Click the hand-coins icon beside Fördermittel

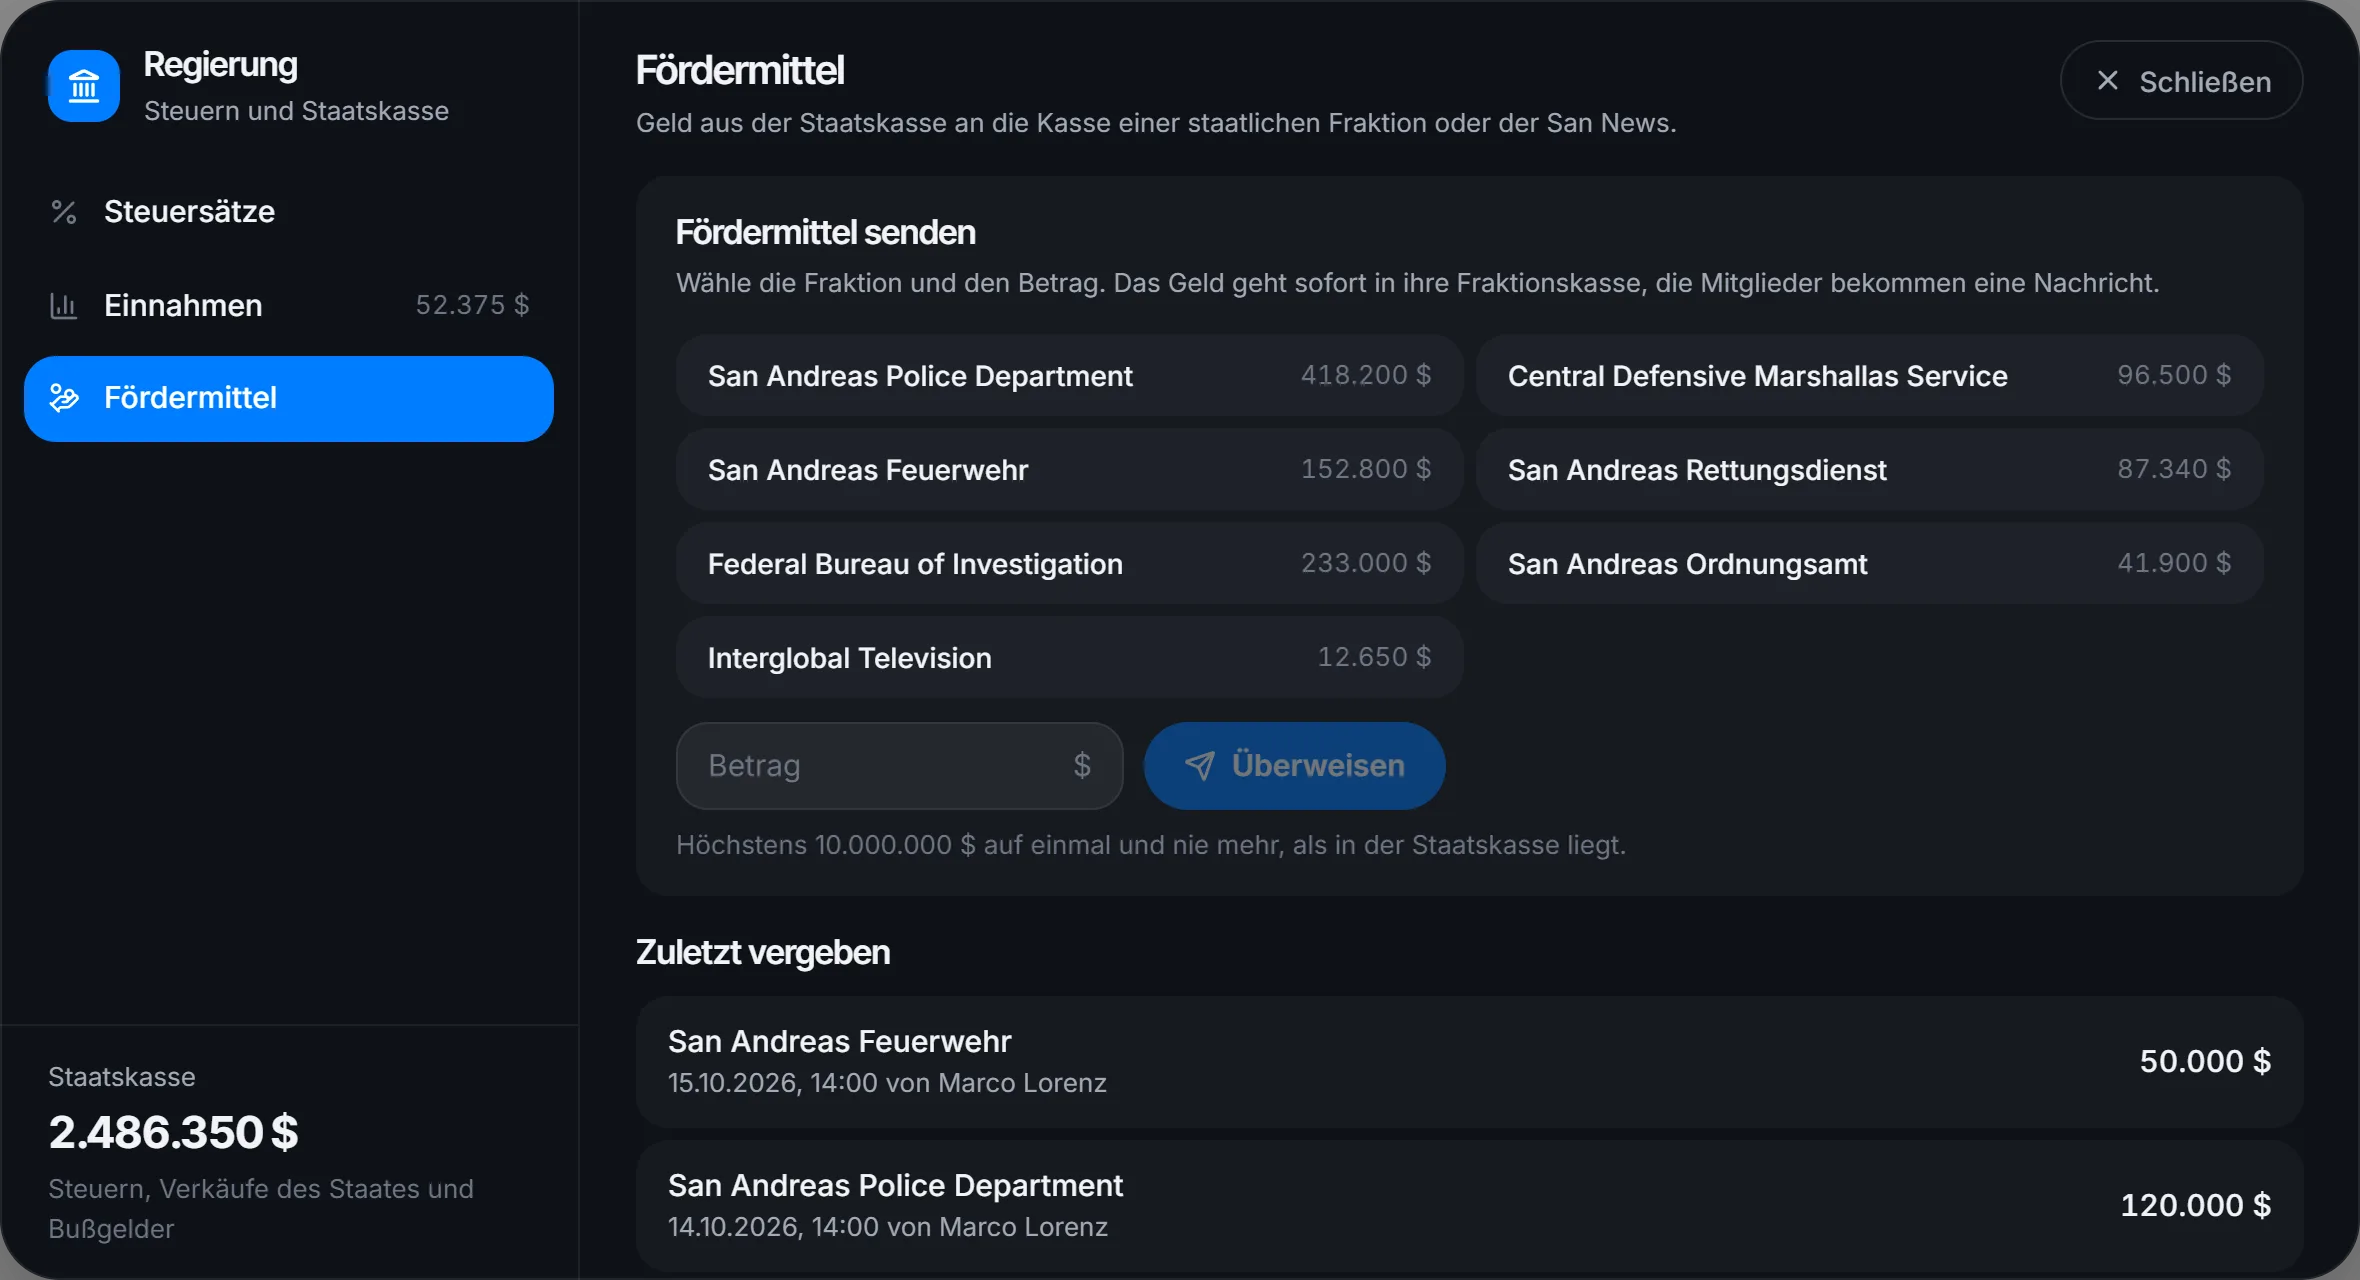[64, 398]
